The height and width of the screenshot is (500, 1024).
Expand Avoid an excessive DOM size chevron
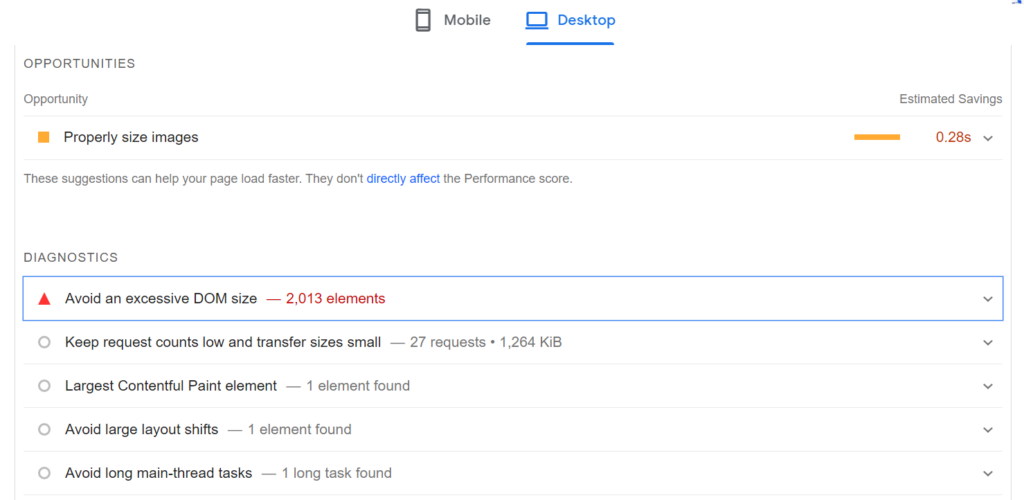[987, 299]
